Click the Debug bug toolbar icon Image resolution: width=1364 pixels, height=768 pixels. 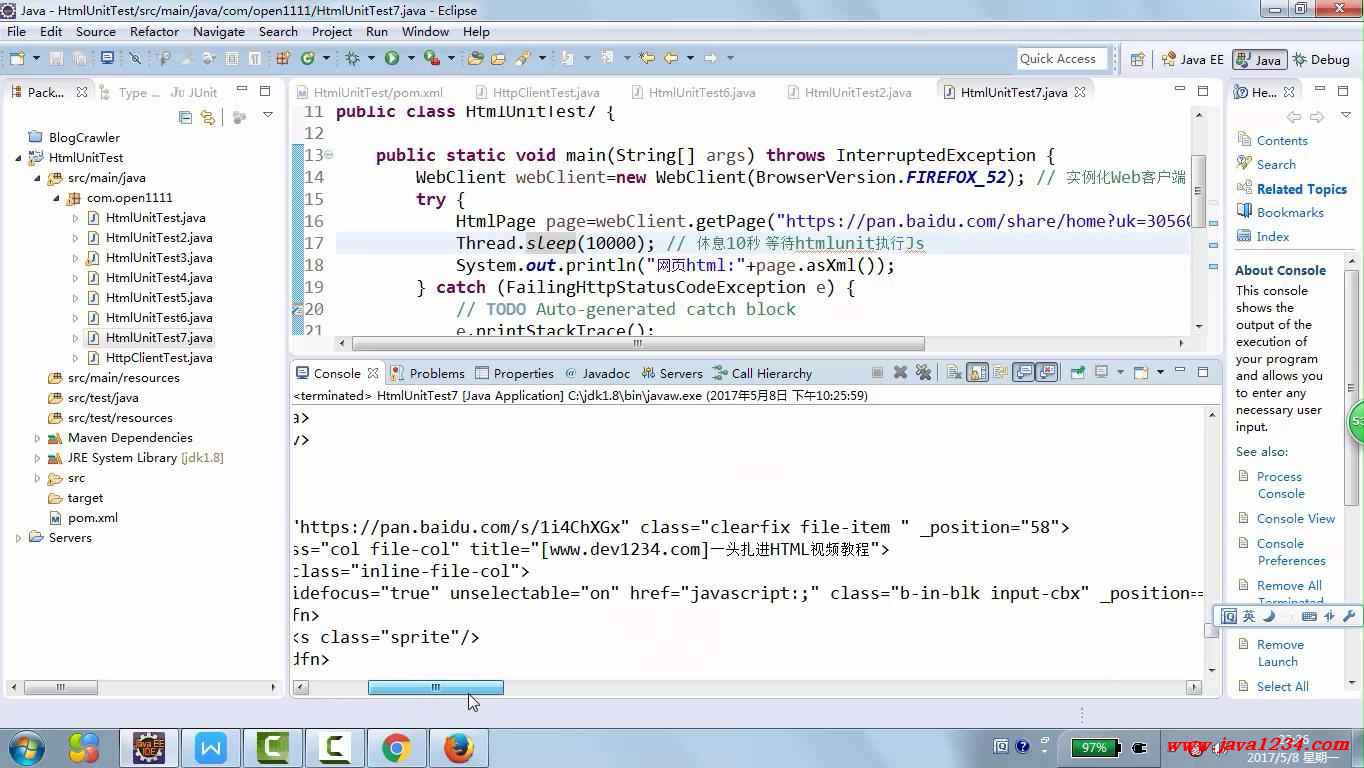(352, 58)
